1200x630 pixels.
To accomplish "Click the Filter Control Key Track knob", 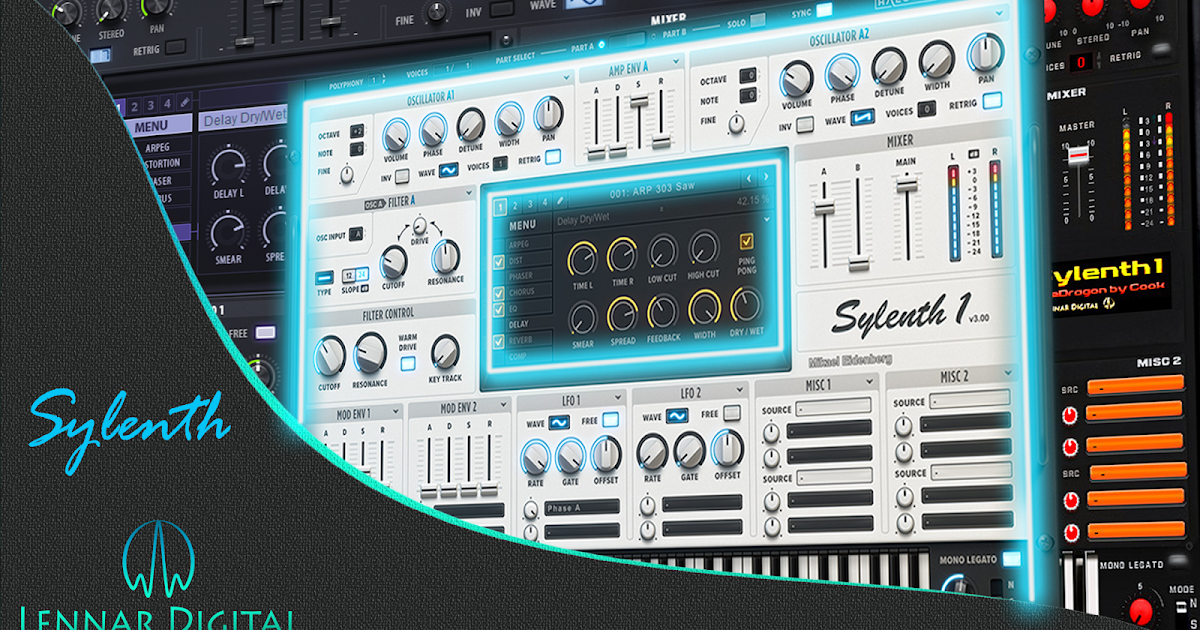I will point(445,351).
